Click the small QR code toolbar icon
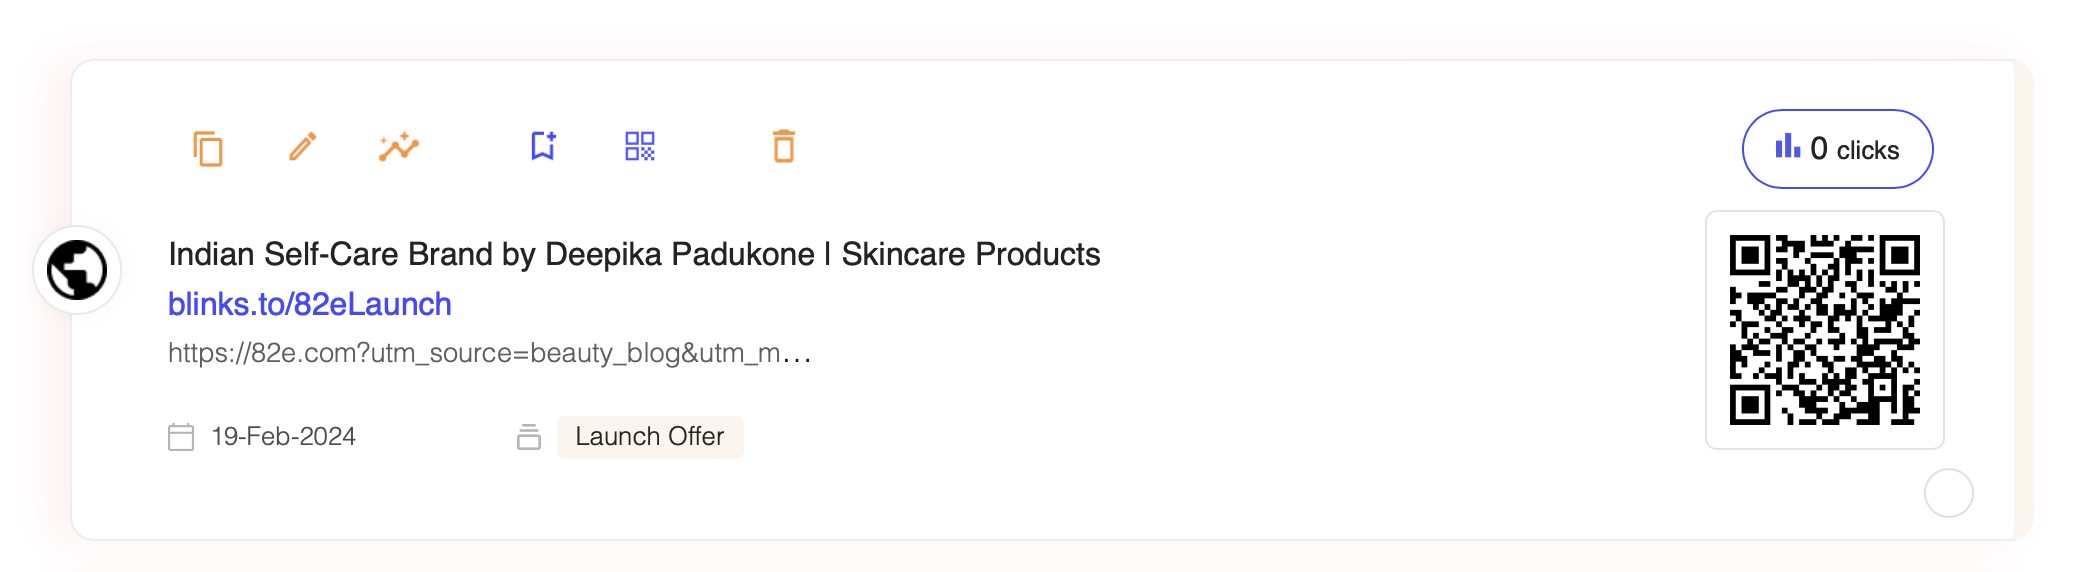This screenshot has width=2086, height=572. (x=640, y=147)
